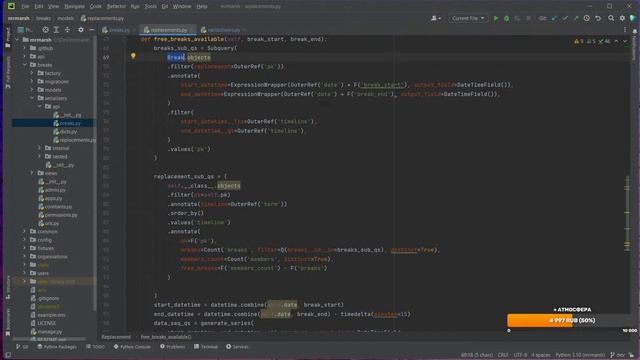Open Python Console tool window
The width and height of the screenshot is (640, 360).
tap(132, 347)
